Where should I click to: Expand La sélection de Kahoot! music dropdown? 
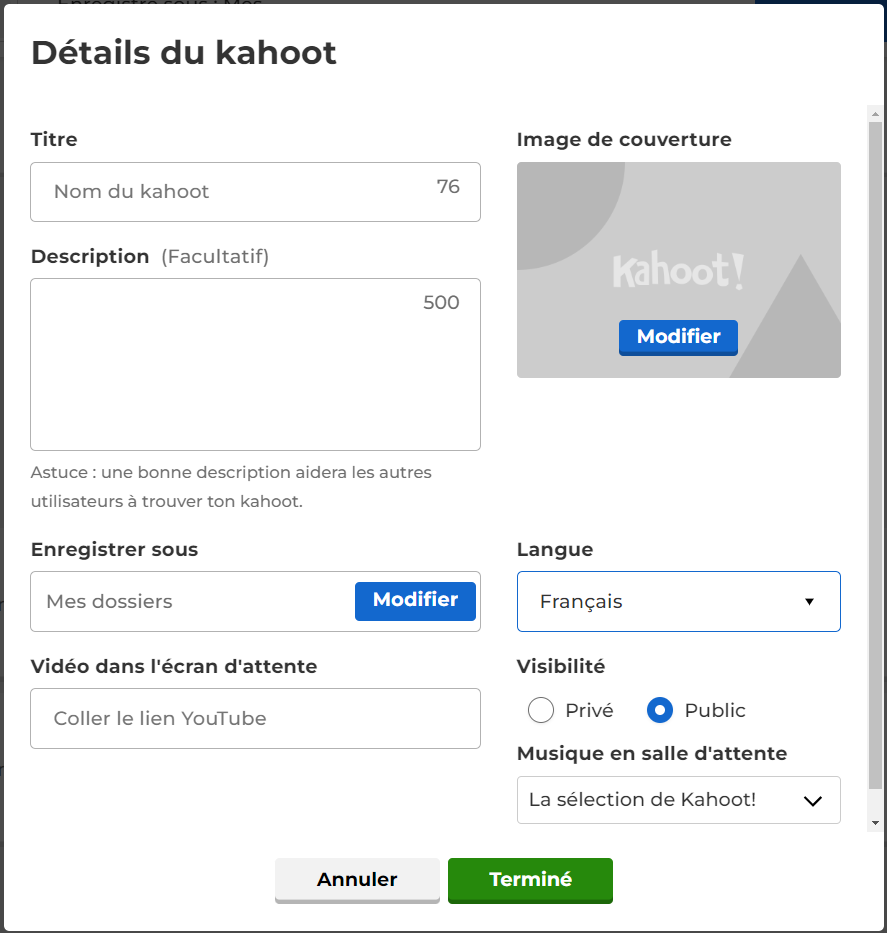point(679,800)
